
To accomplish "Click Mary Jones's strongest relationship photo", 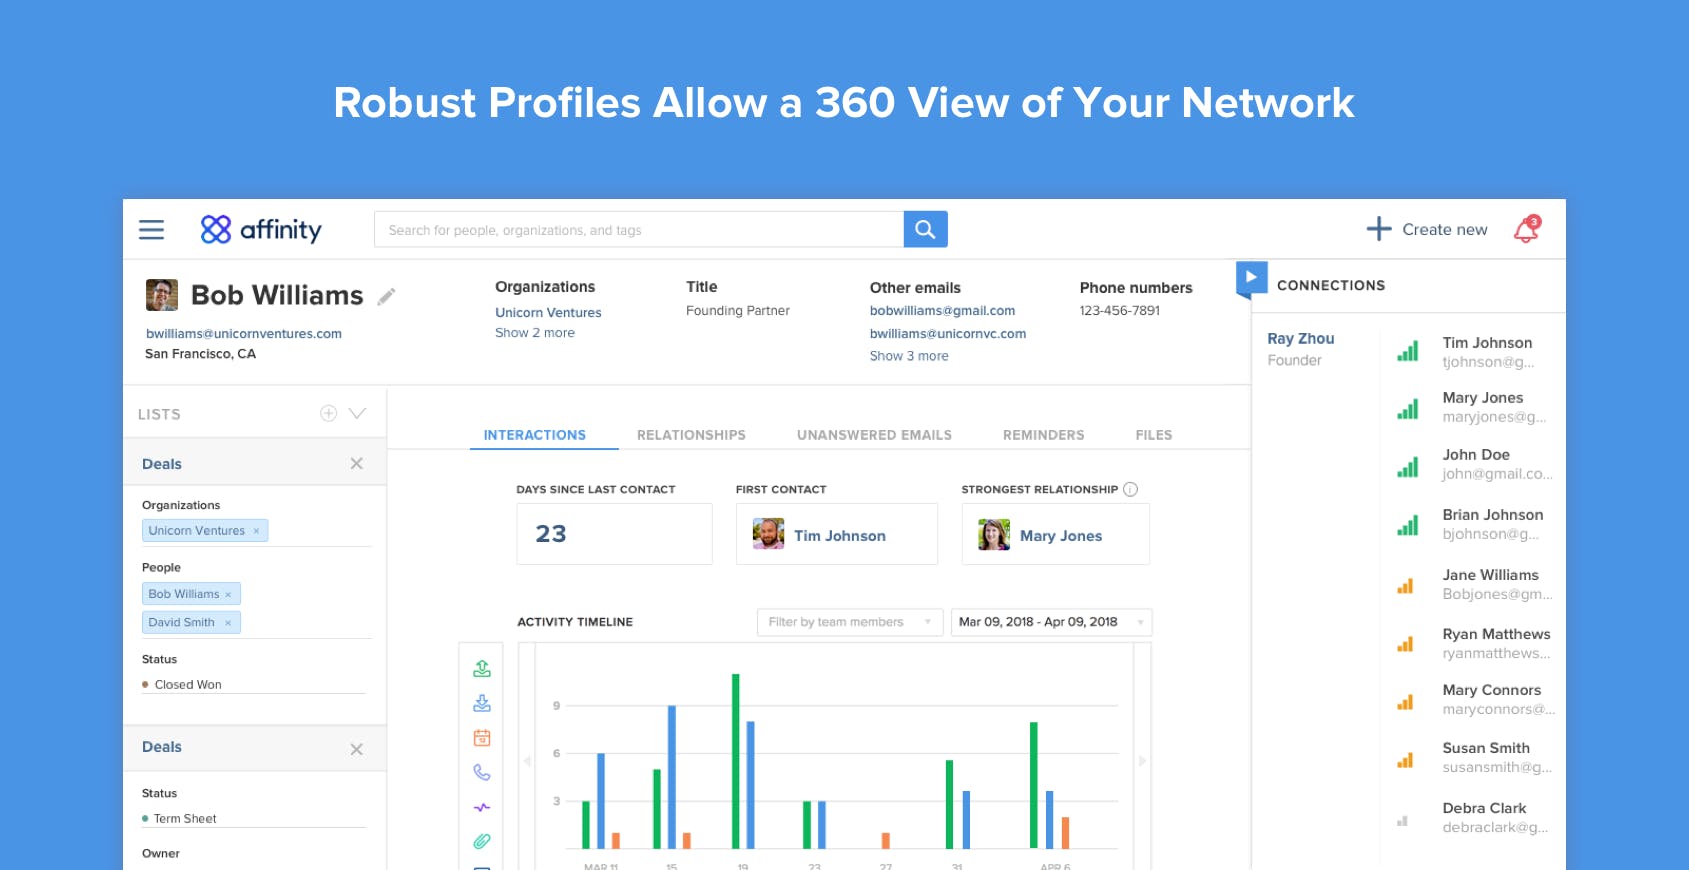I will coord(994,534).
